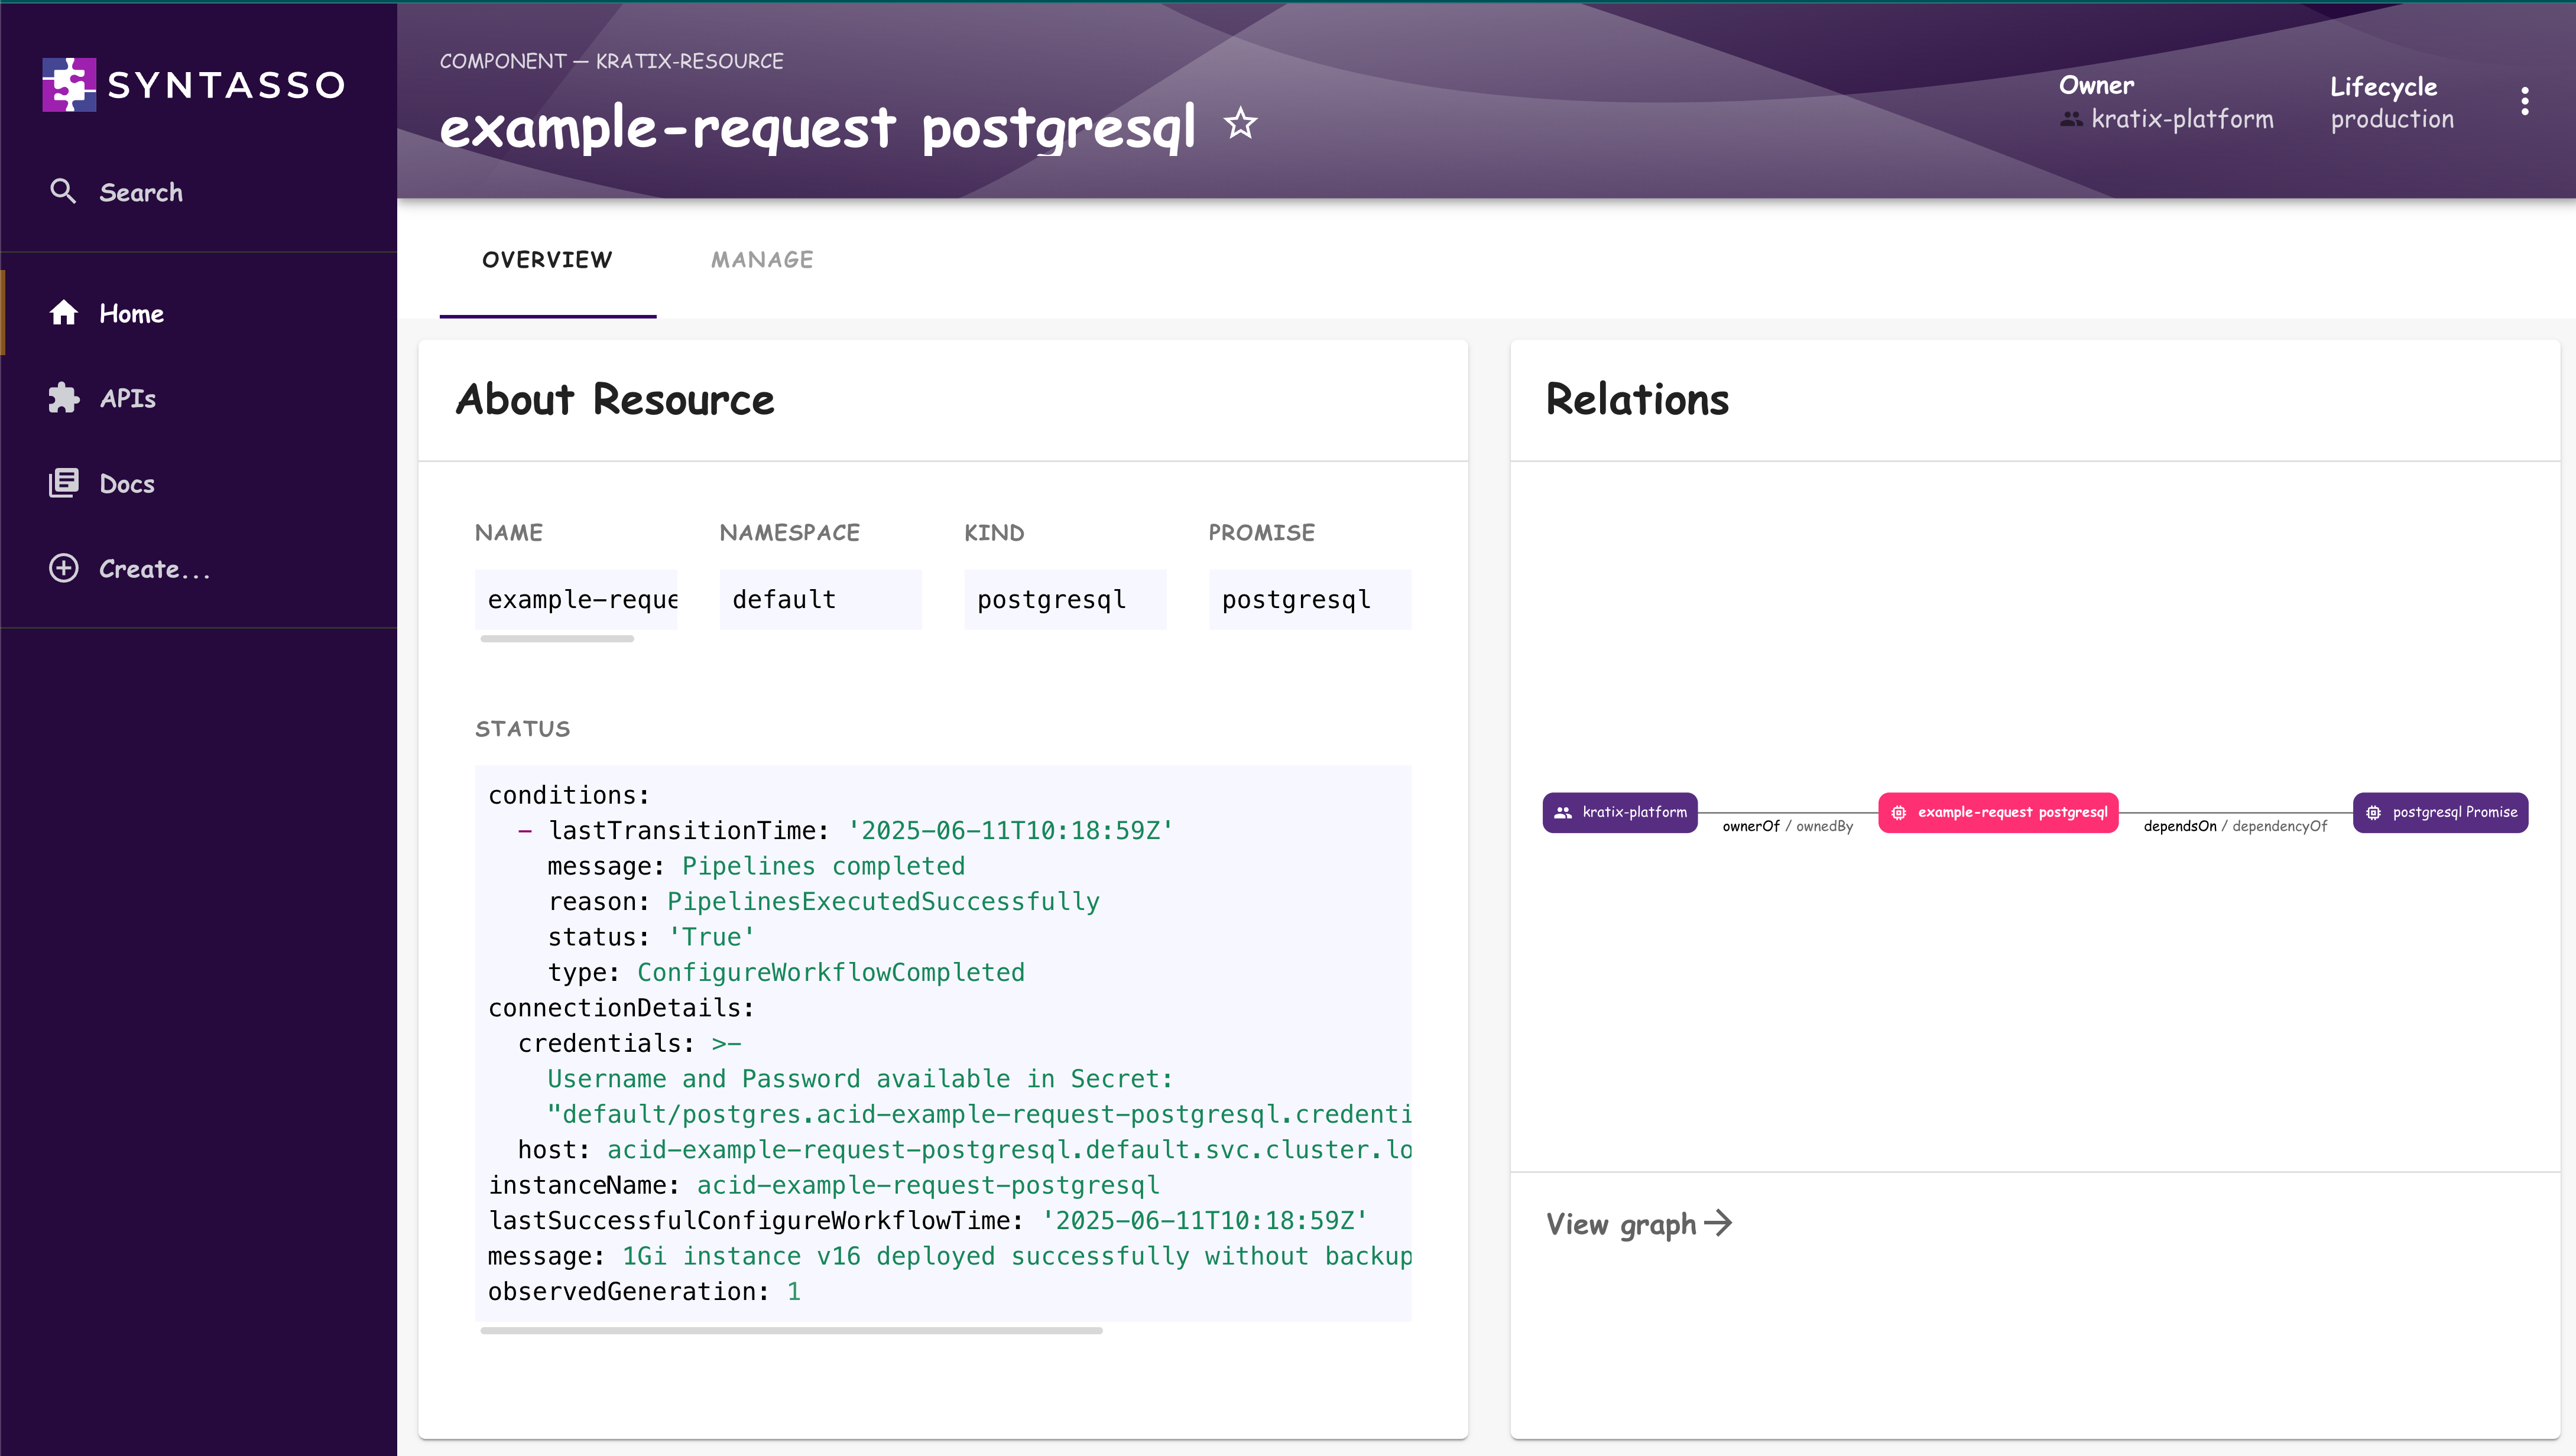Select postgresql Promise node label

click(2454, 812)
